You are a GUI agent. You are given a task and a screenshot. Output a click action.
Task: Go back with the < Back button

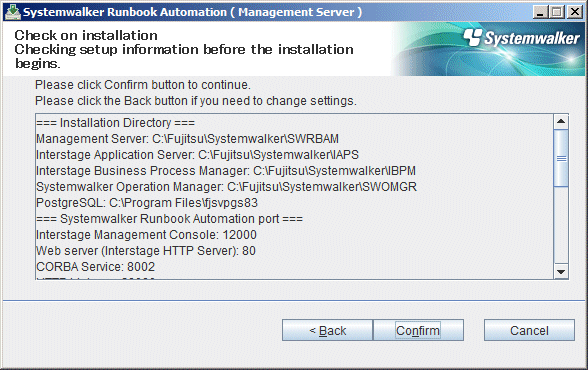(x=327, y=330)
